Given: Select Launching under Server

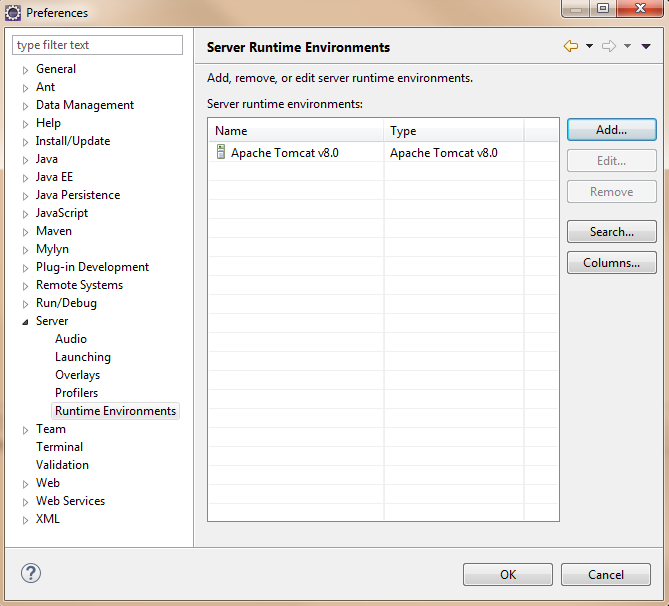Looking at the screenshot, I should point(83,357).
